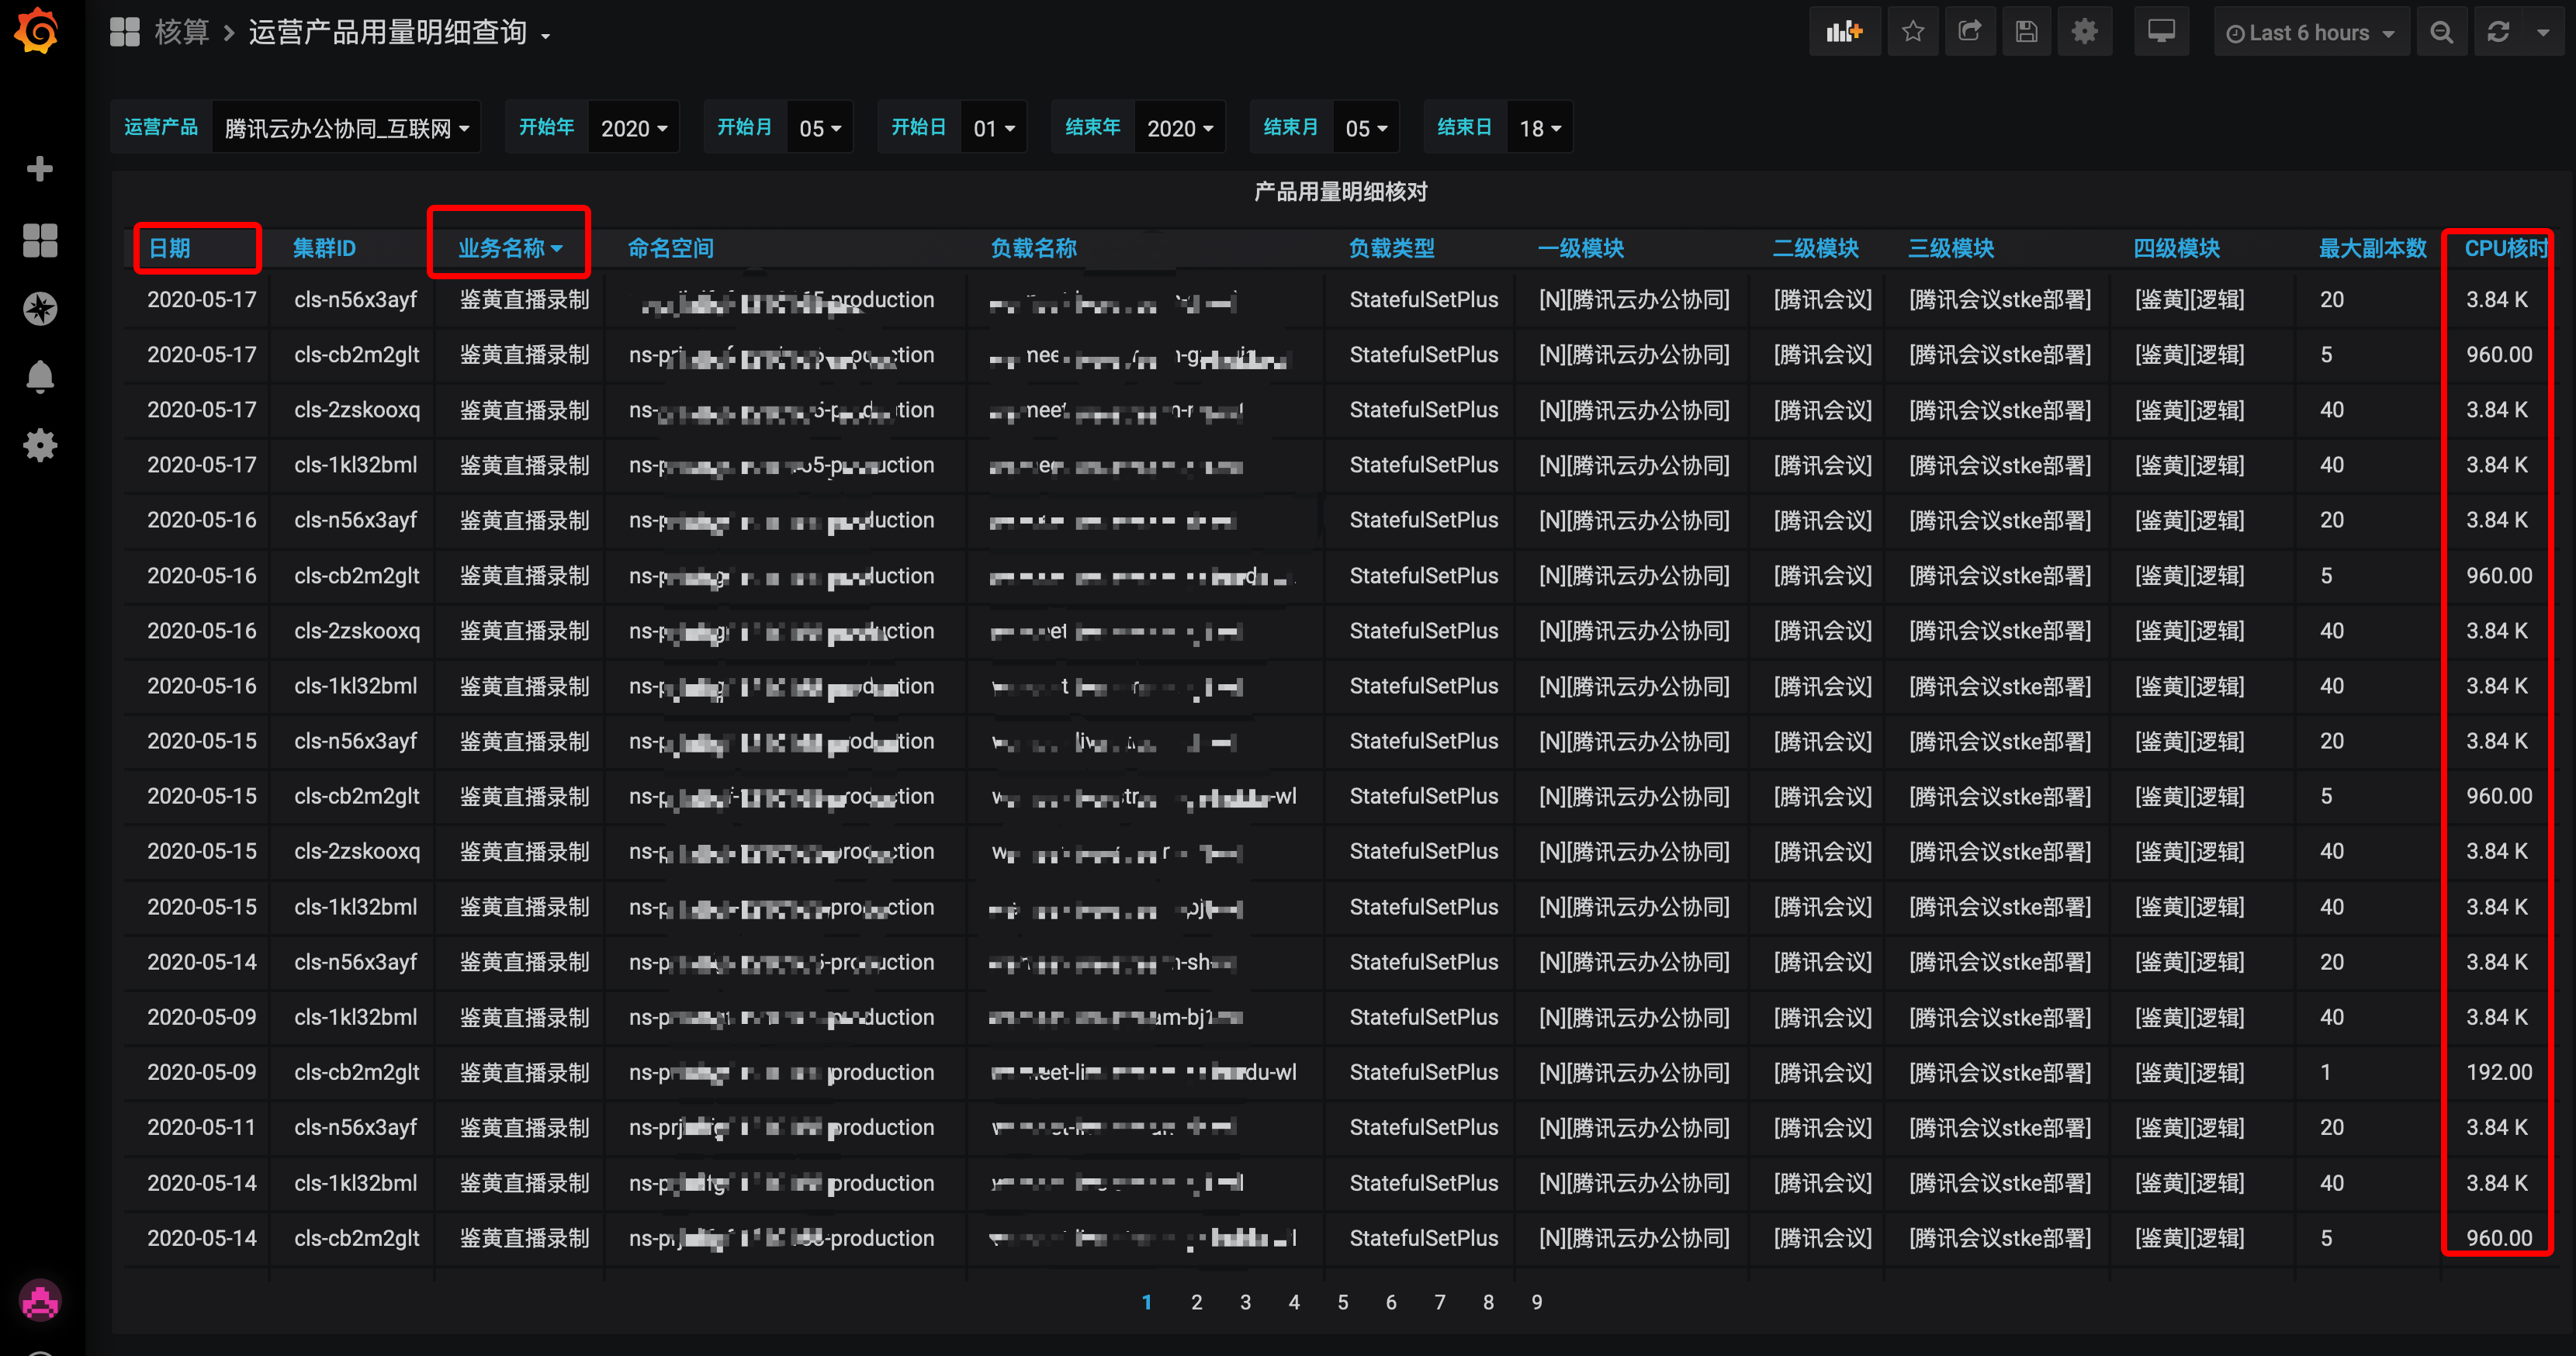Viewport: 2576px width, 1356px height.
Task: Open the Grafana home logo
Action: 37,30
